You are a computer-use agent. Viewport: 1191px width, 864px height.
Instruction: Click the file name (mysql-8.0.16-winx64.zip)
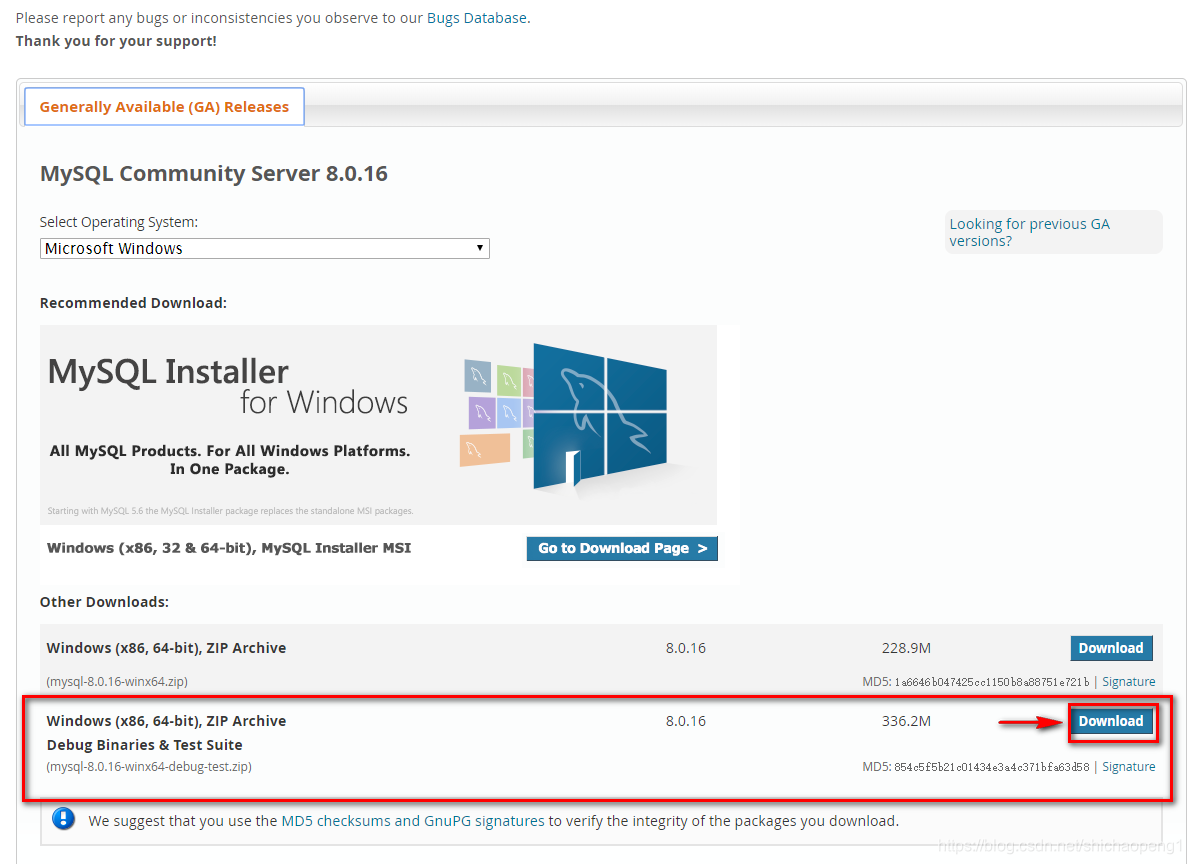117,682
